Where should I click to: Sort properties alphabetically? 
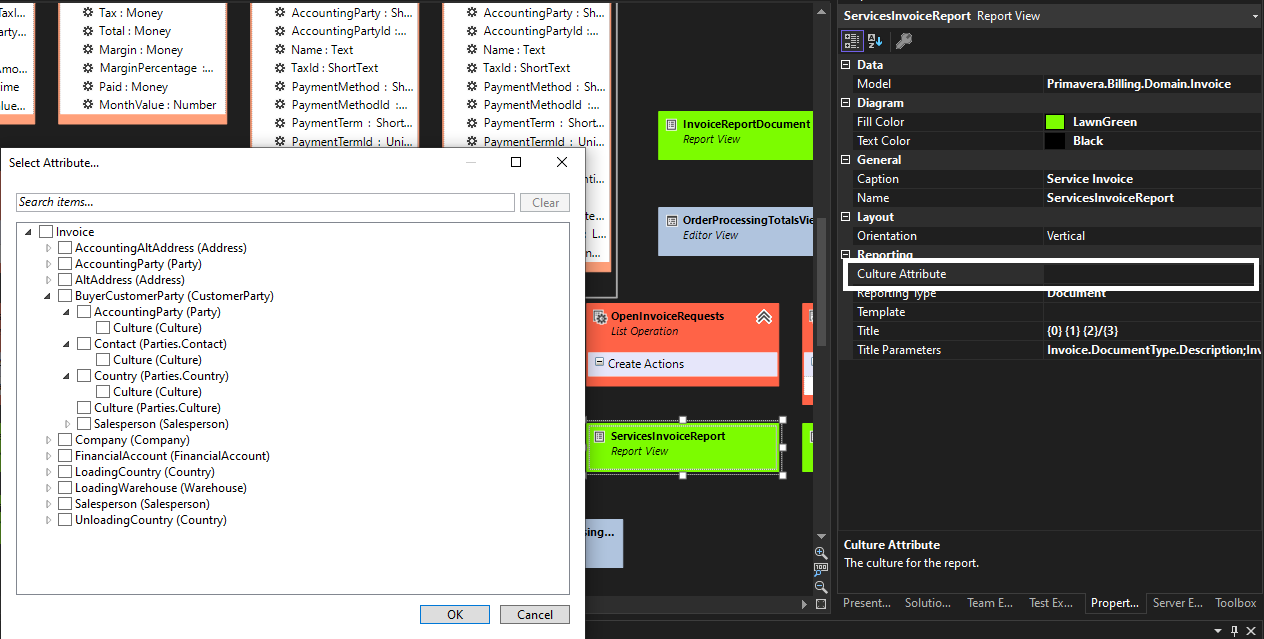(x=875, y=41)
